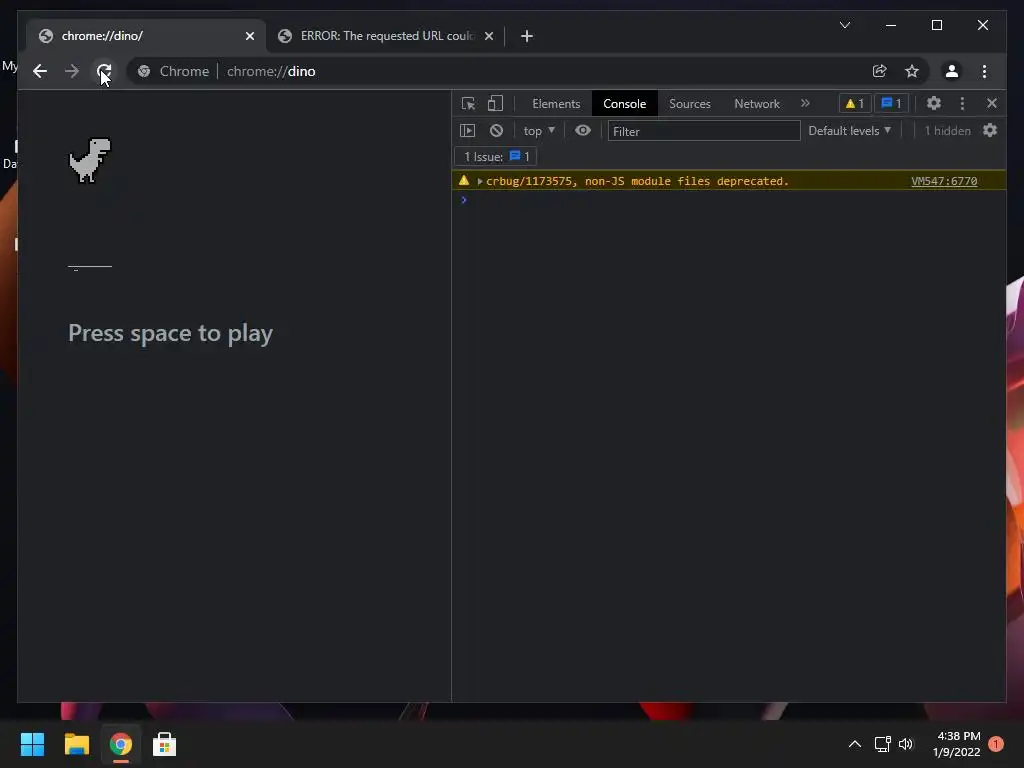Click the yellow warnings count badge
This screenshot has width=1024, height=768.
click(x=854, y=103)
